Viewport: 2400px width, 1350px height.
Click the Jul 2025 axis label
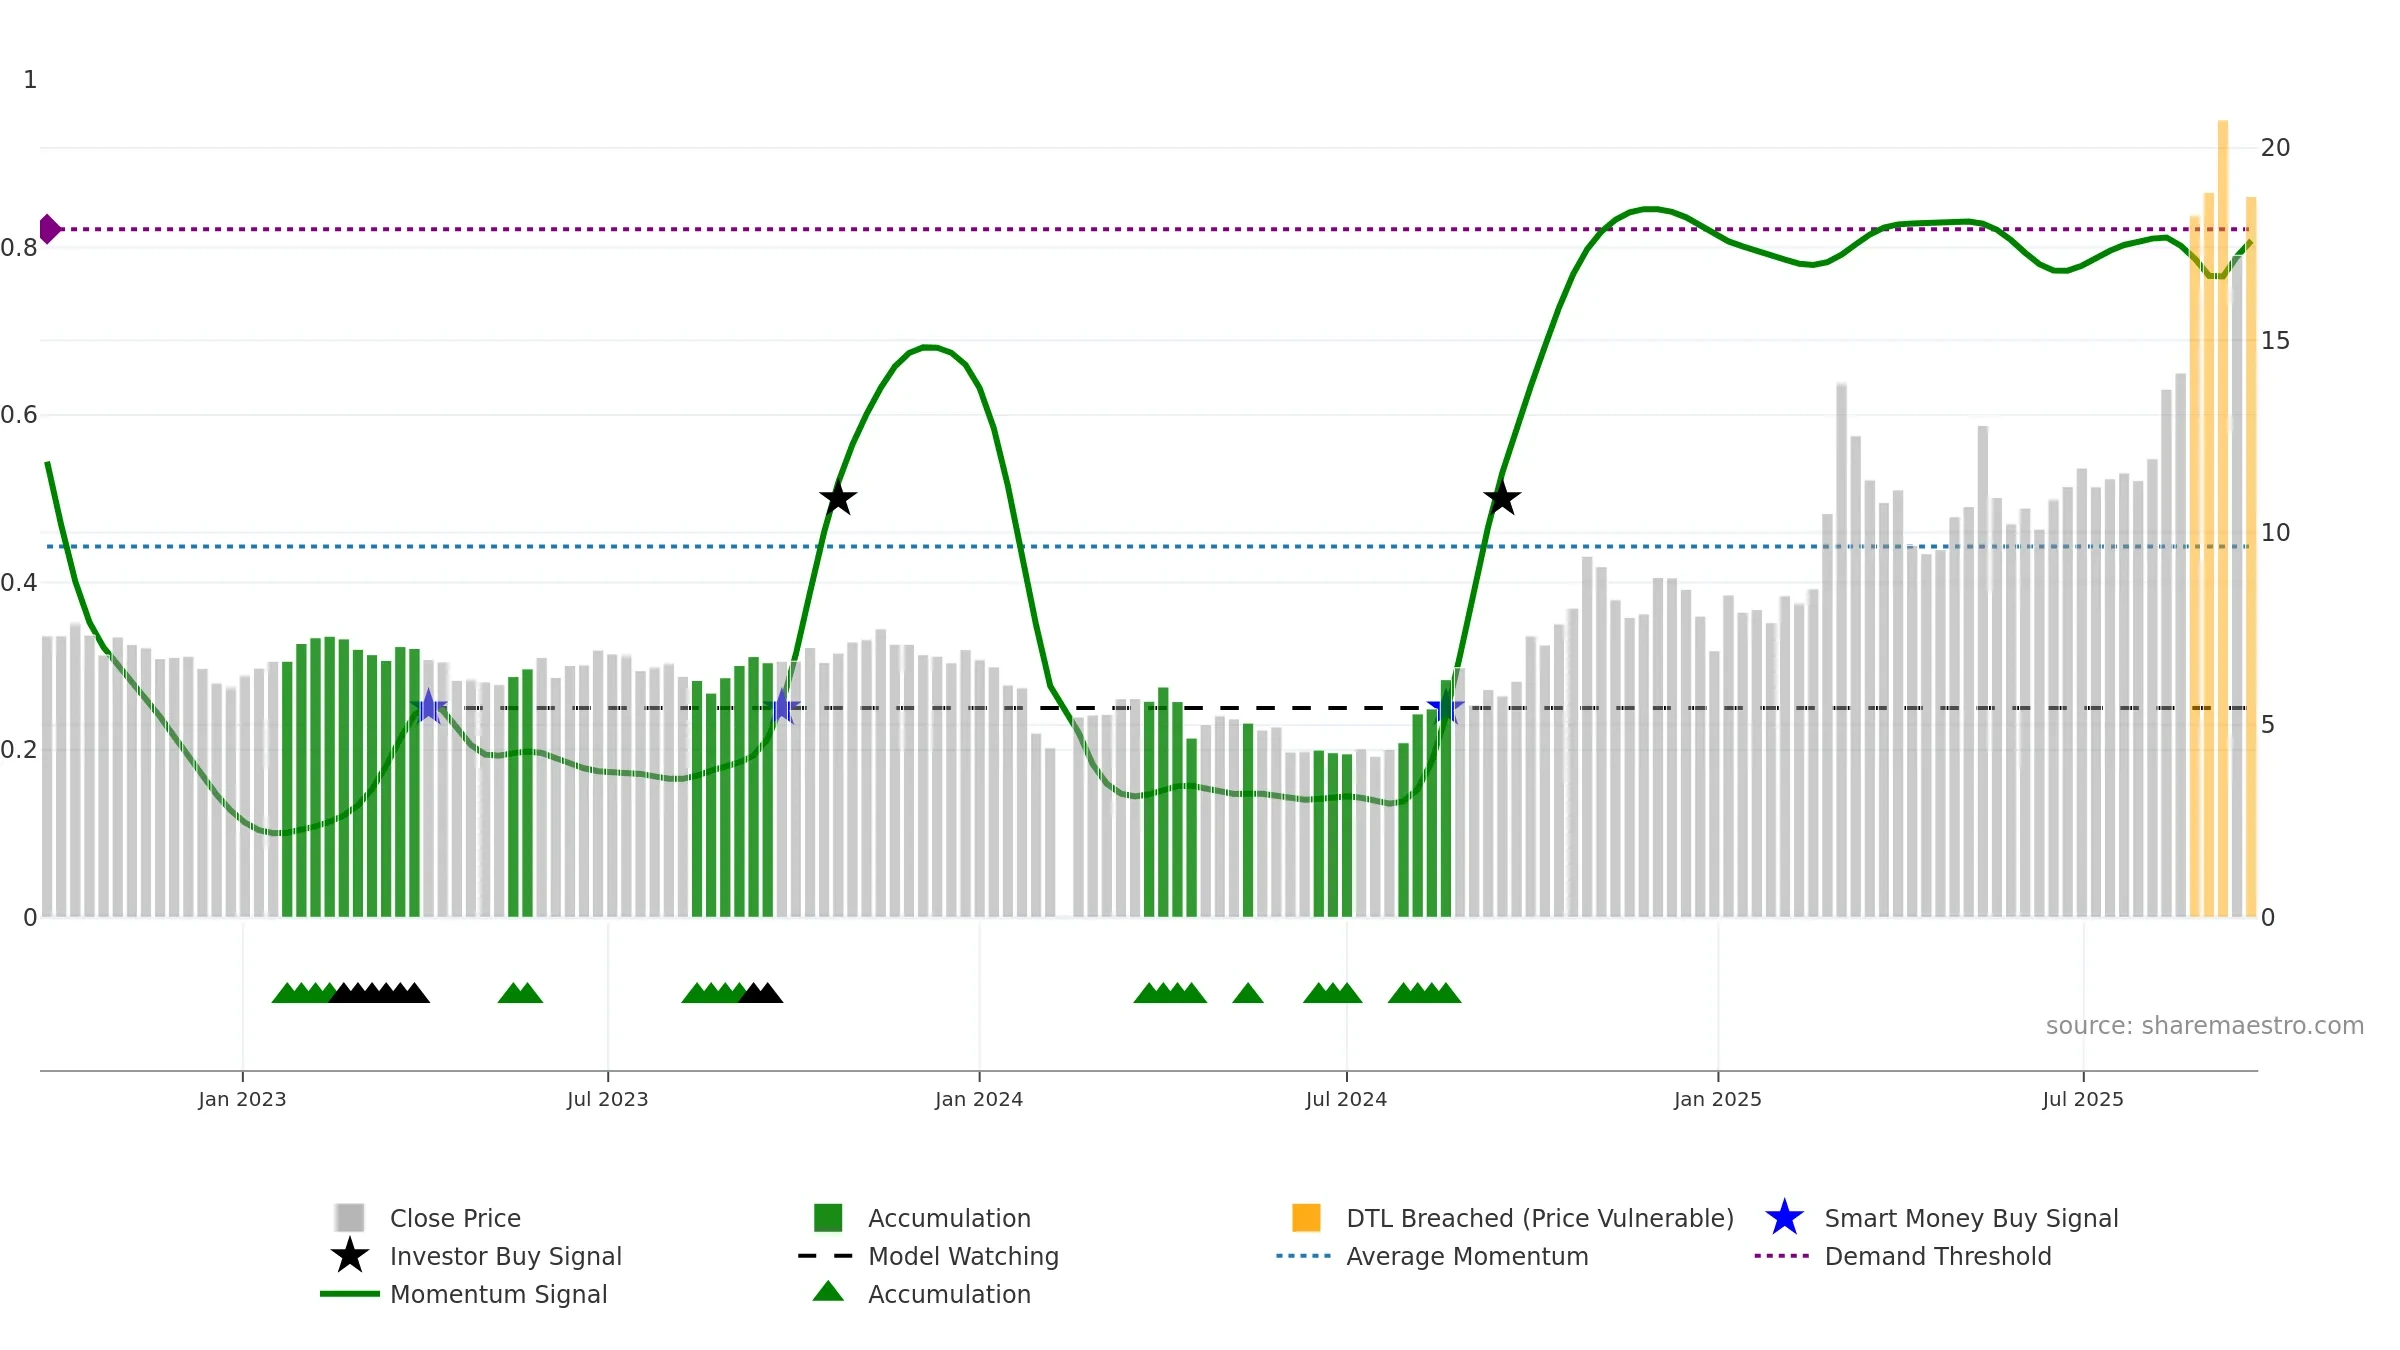(2083, 1100)
